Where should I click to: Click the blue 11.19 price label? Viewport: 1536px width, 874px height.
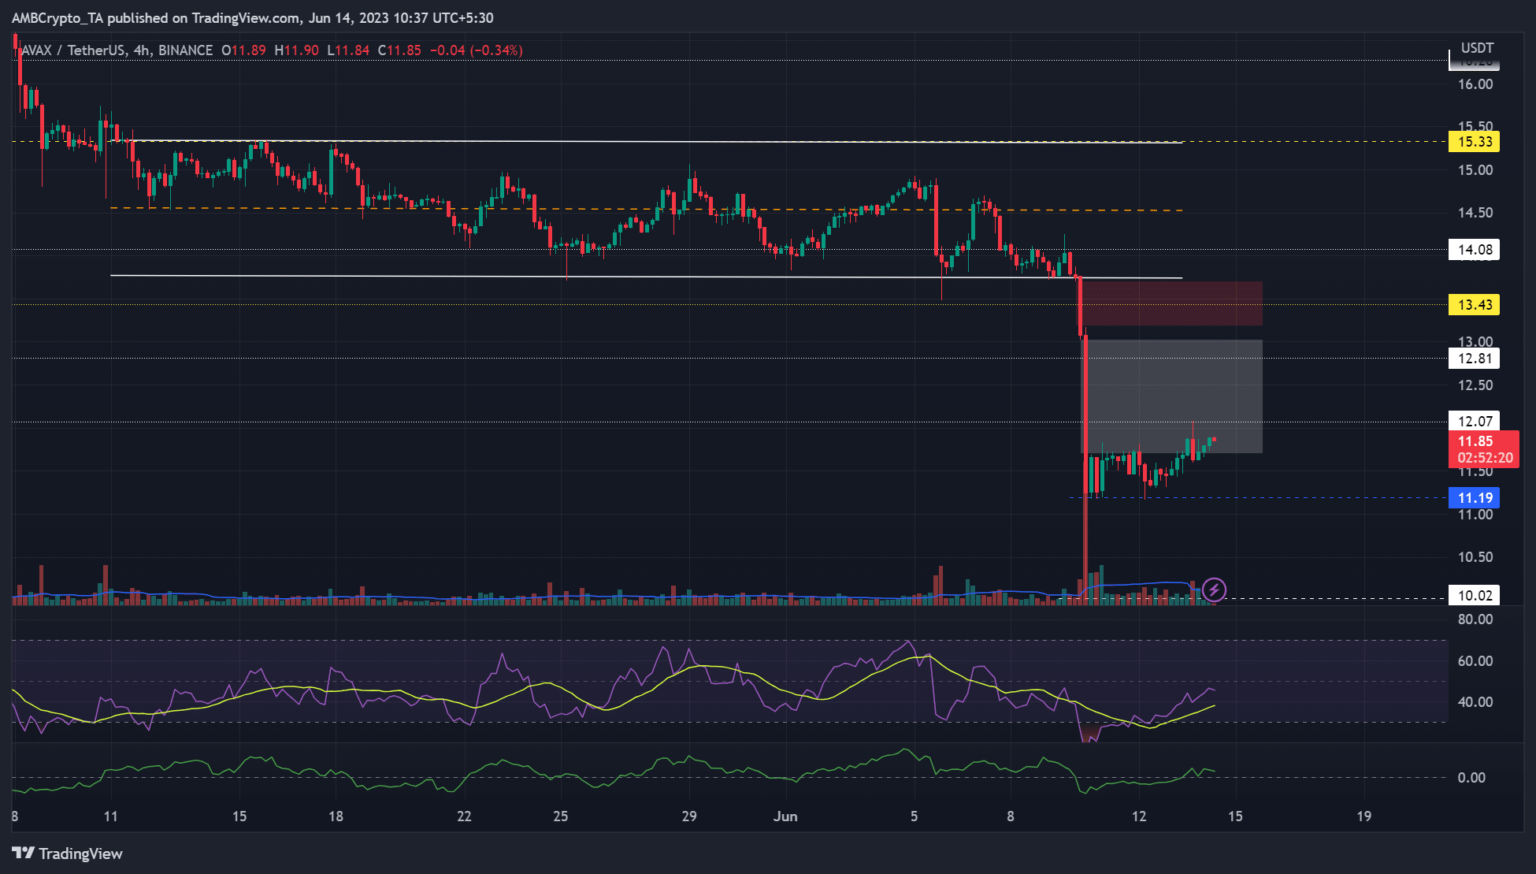[1474, 498]
